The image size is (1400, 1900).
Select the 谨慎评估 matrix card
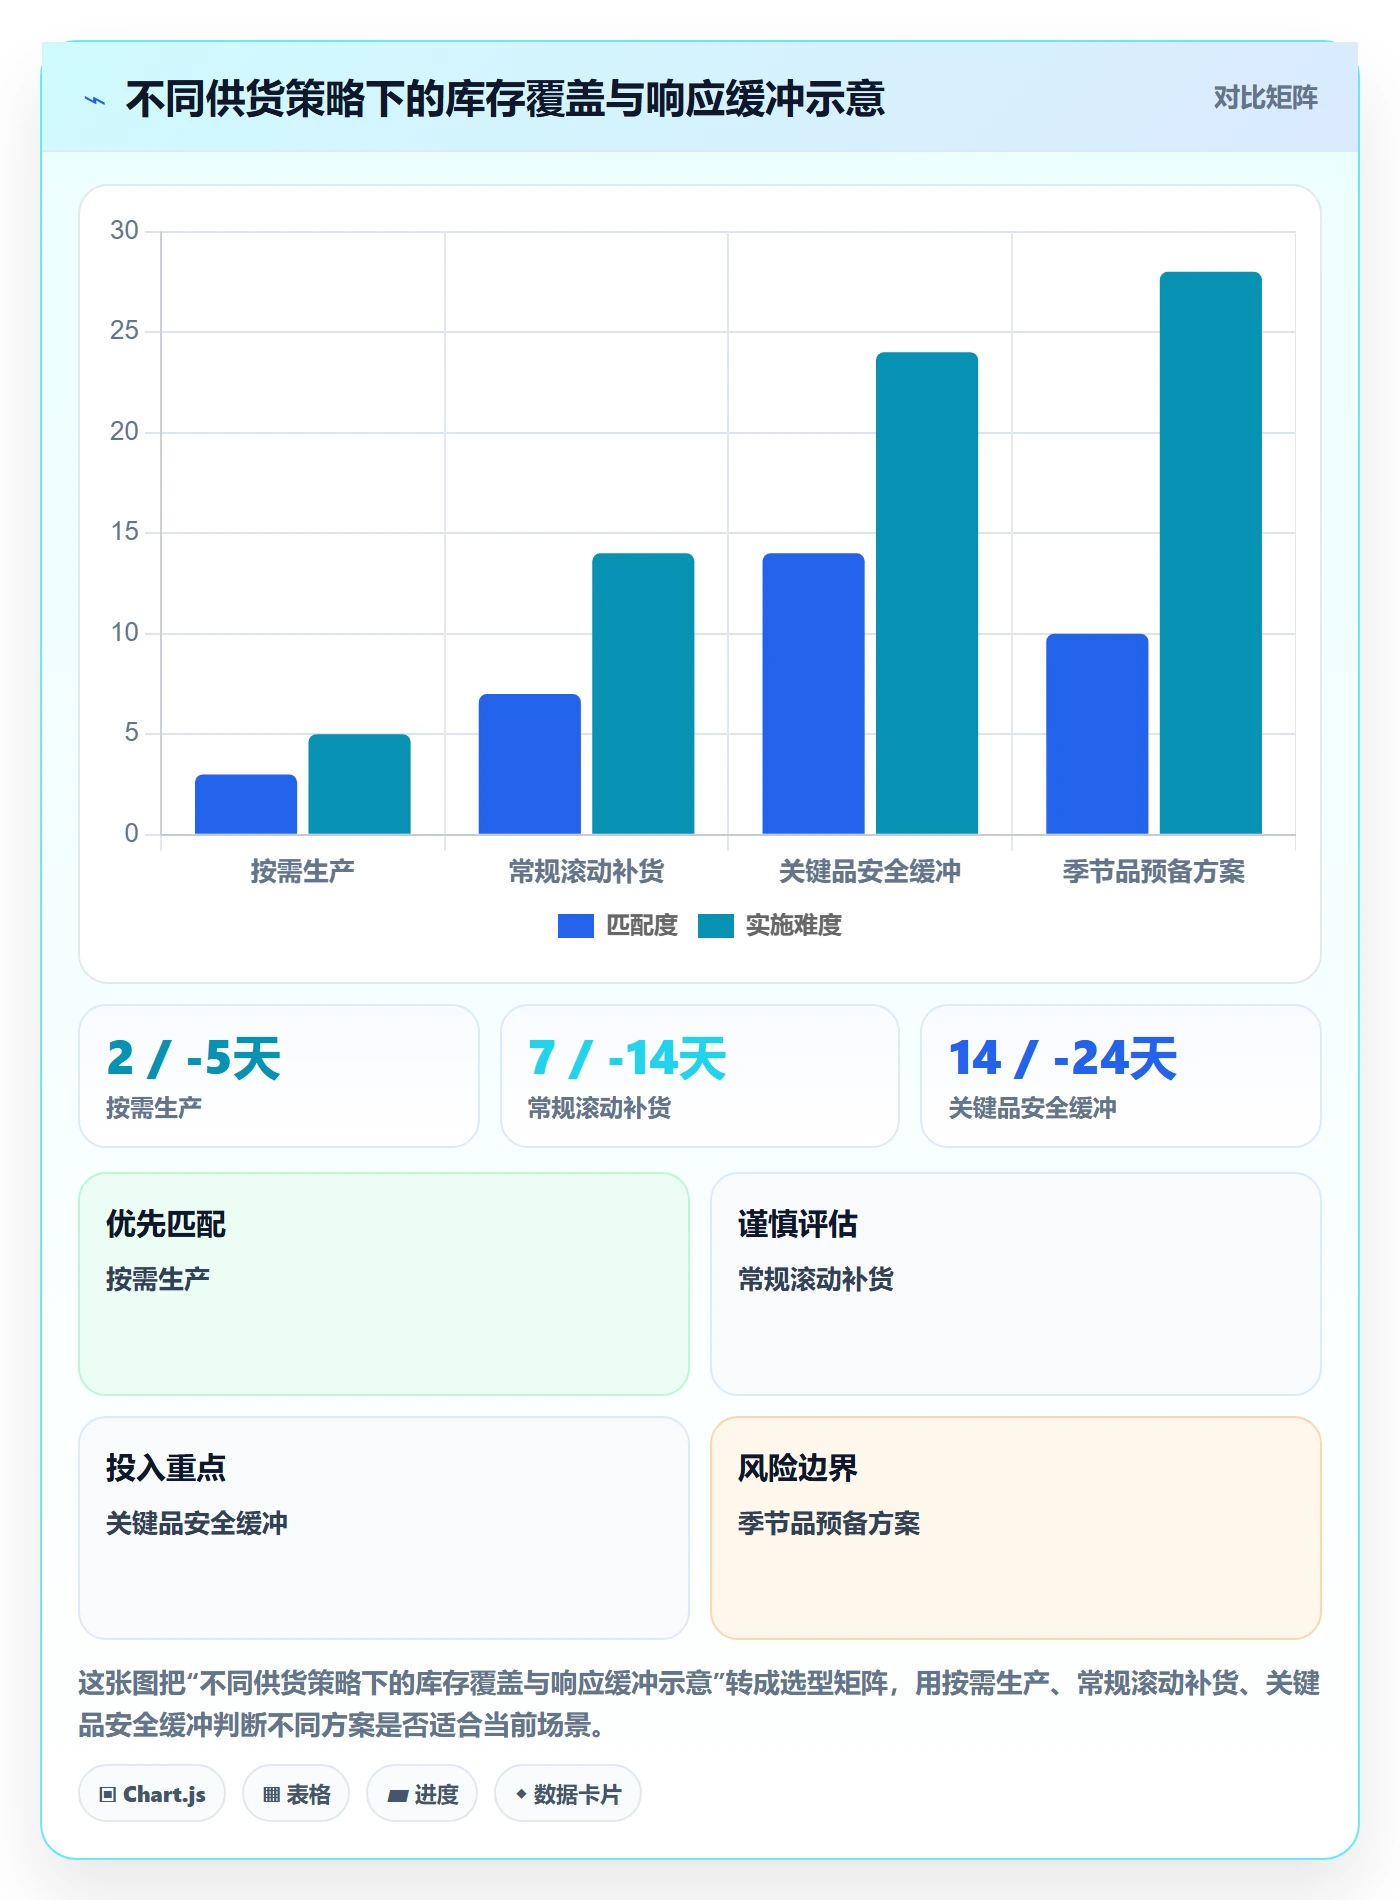click(1016, 1284)
